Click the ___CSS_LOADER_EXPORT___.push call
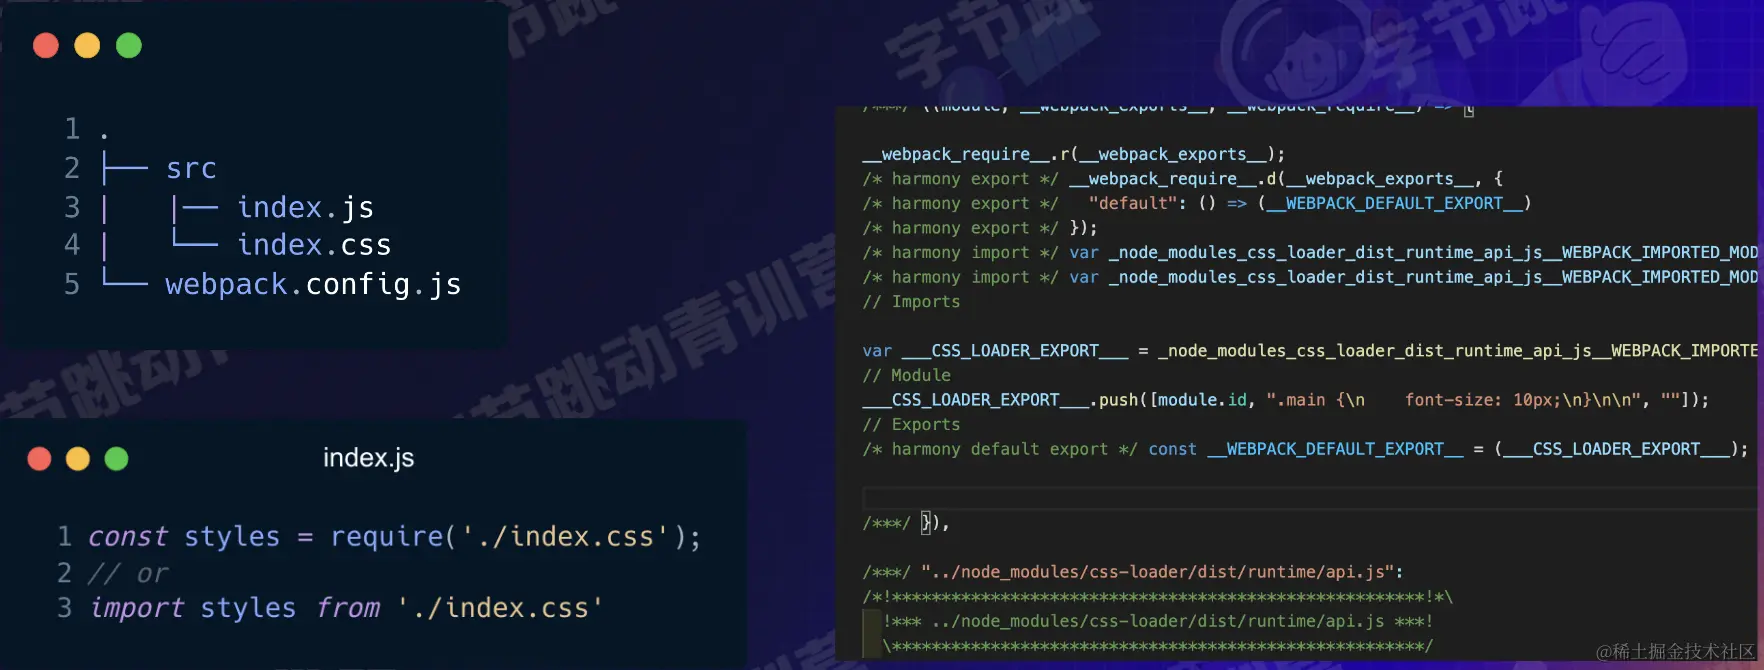1764x670 pixels. point(1285,400)
